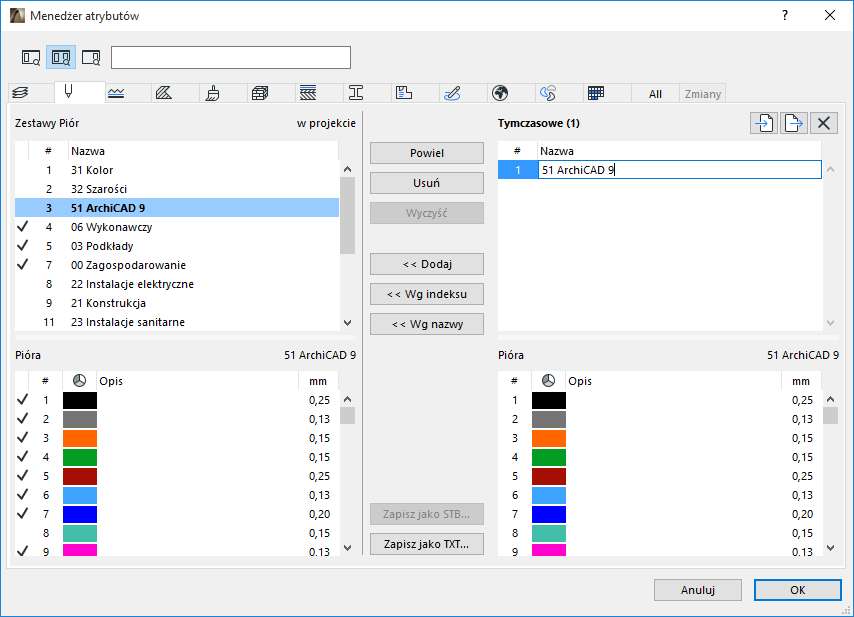Click the << Dodaj button
This screenshot has height=617, width=854.
(x=427, y=264)
